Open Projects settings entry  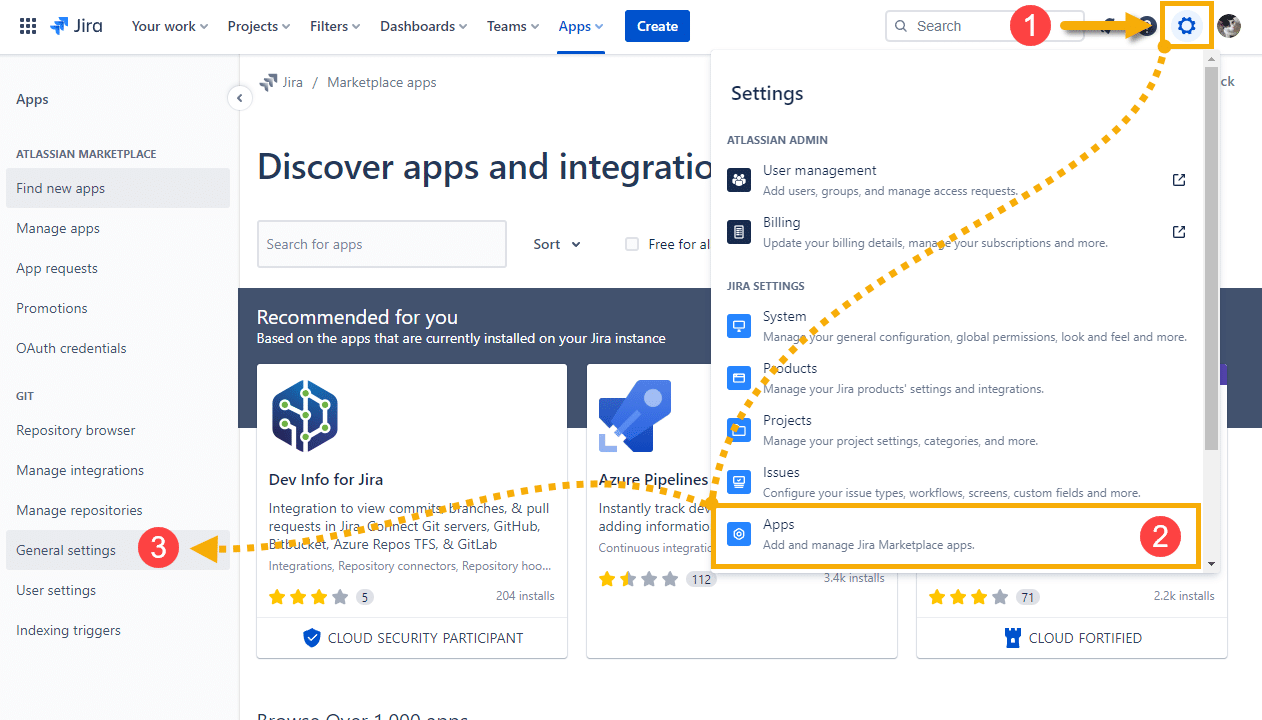click(957, 430)
